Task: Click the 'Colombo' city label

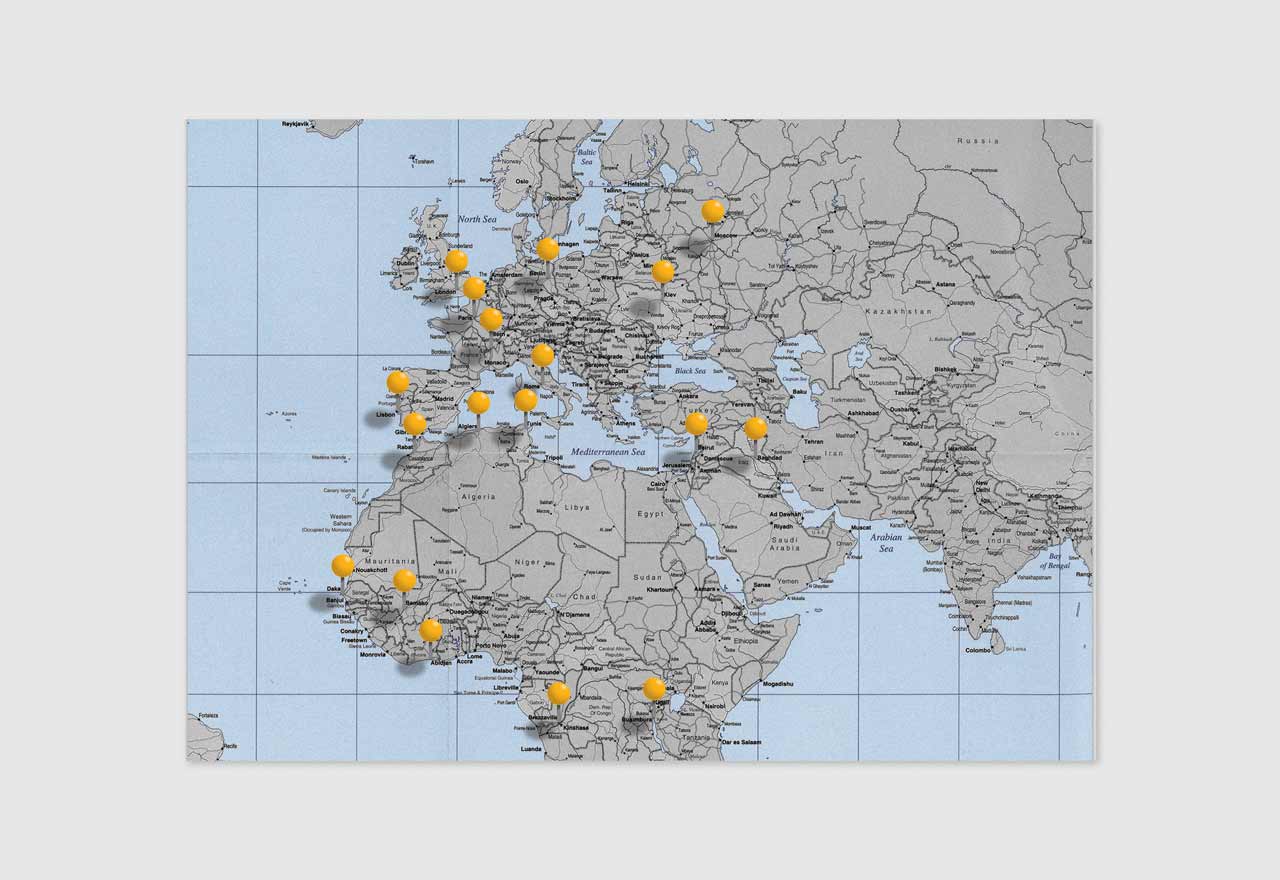Action: click(x=978, y=650)
